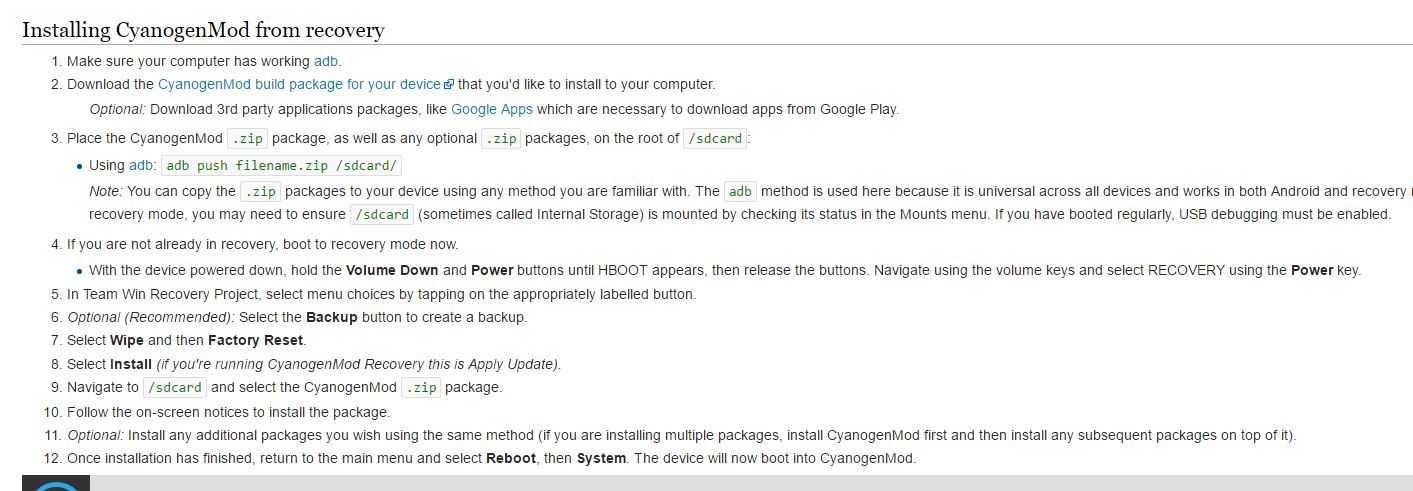Click the 'adb push filename.zip /sdcard/' code block
The width and height of the screenshot is (1413, 491).
tap(281, 166)
